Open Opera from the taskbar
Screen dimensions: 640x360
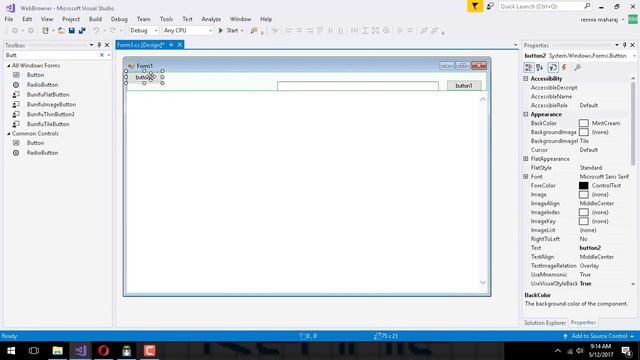103,351
